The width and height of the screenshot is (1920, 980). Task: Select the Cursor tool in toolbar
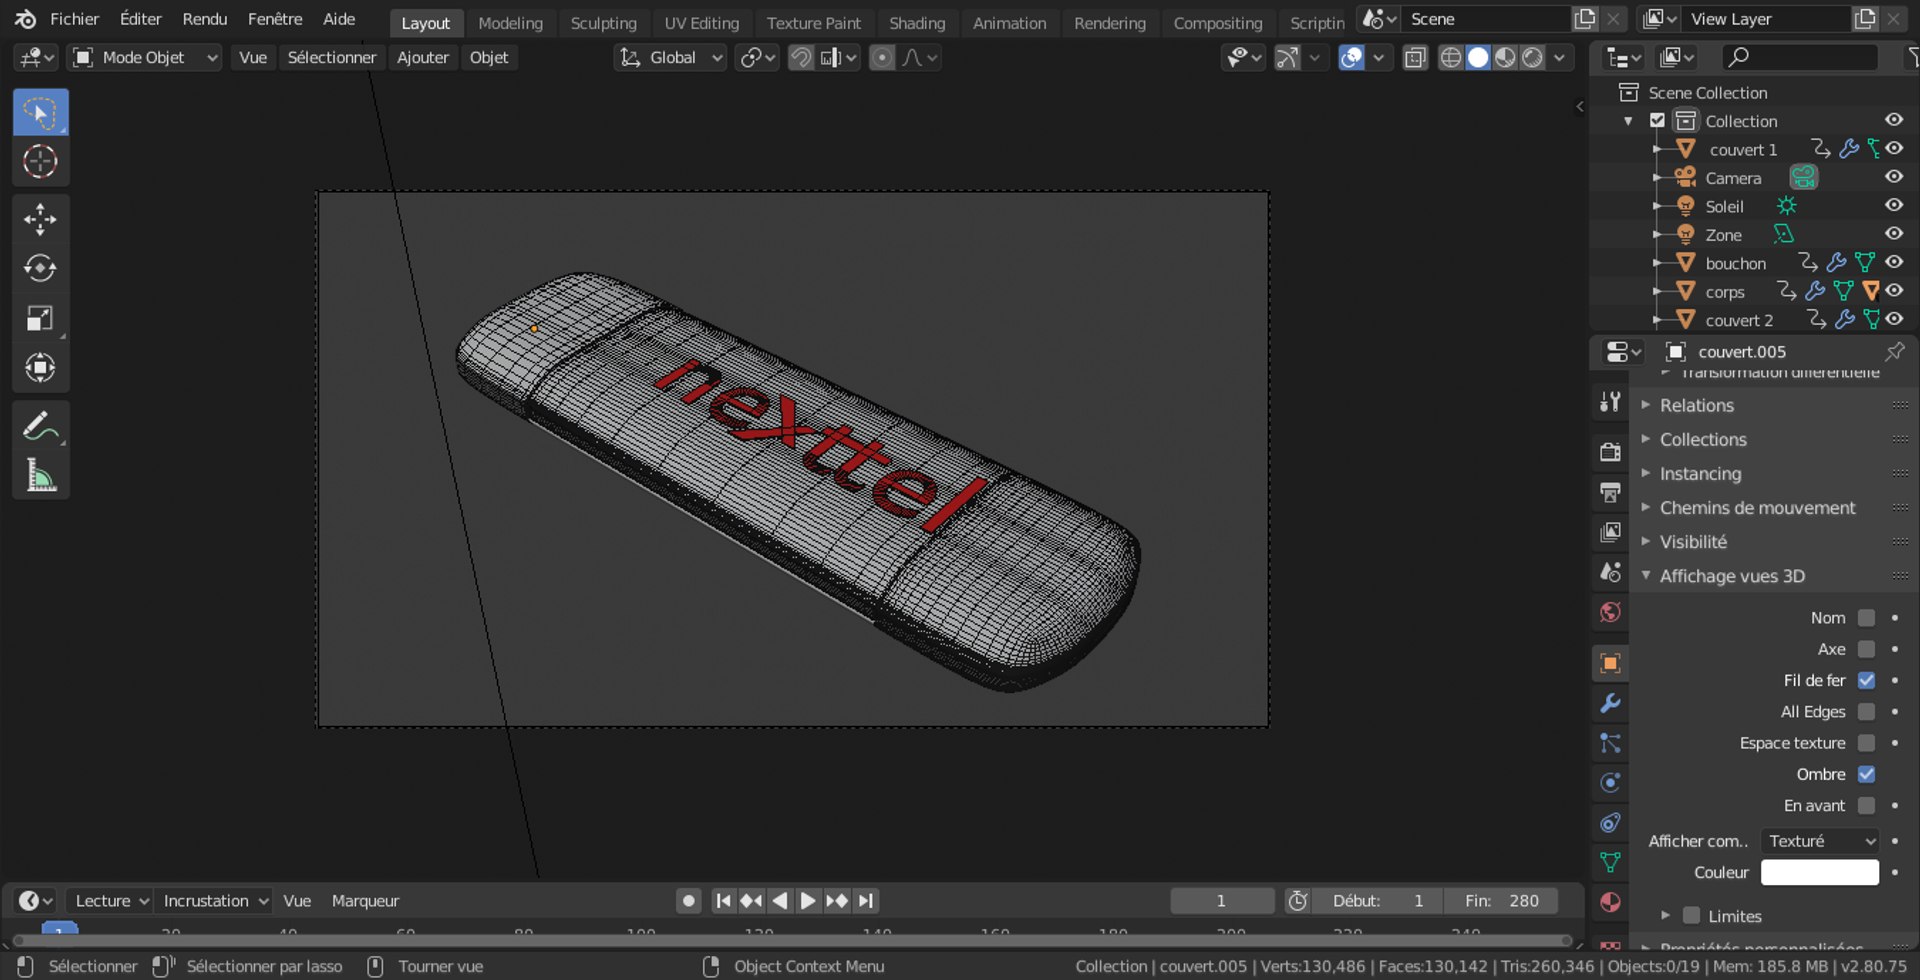click(40, 162)
